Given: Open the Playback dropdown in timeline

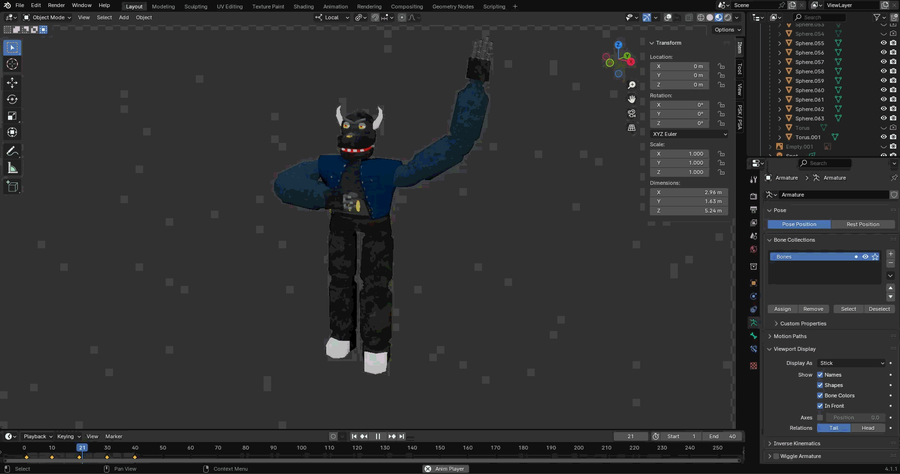Looking at the screenshot, I should (37, 437).
